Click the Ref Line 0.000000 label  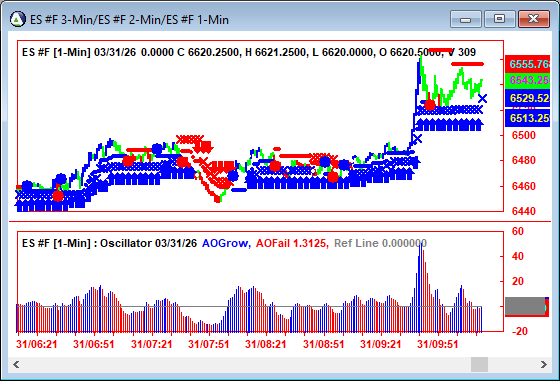[x=380, y=243]
